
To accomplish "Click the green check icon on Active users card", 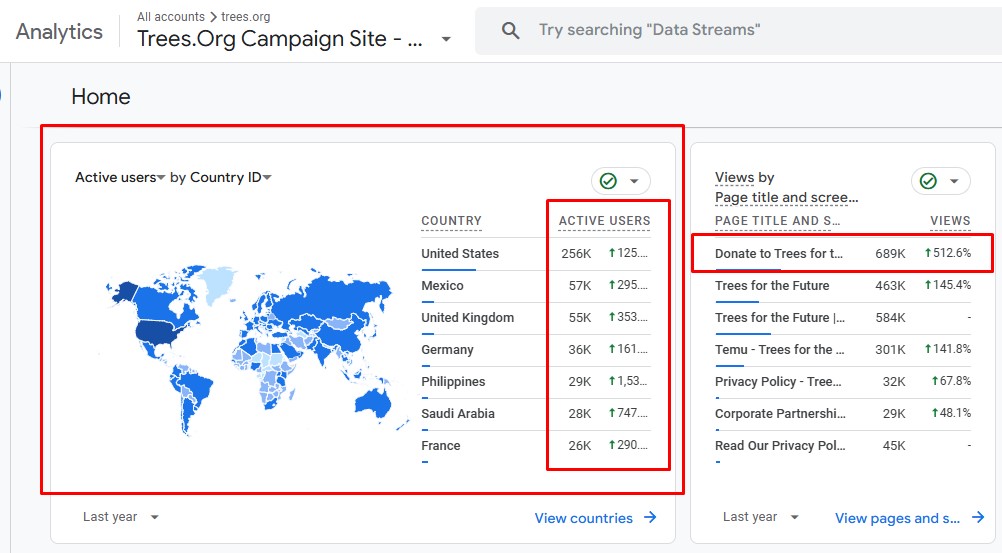I will click(608, 181).
